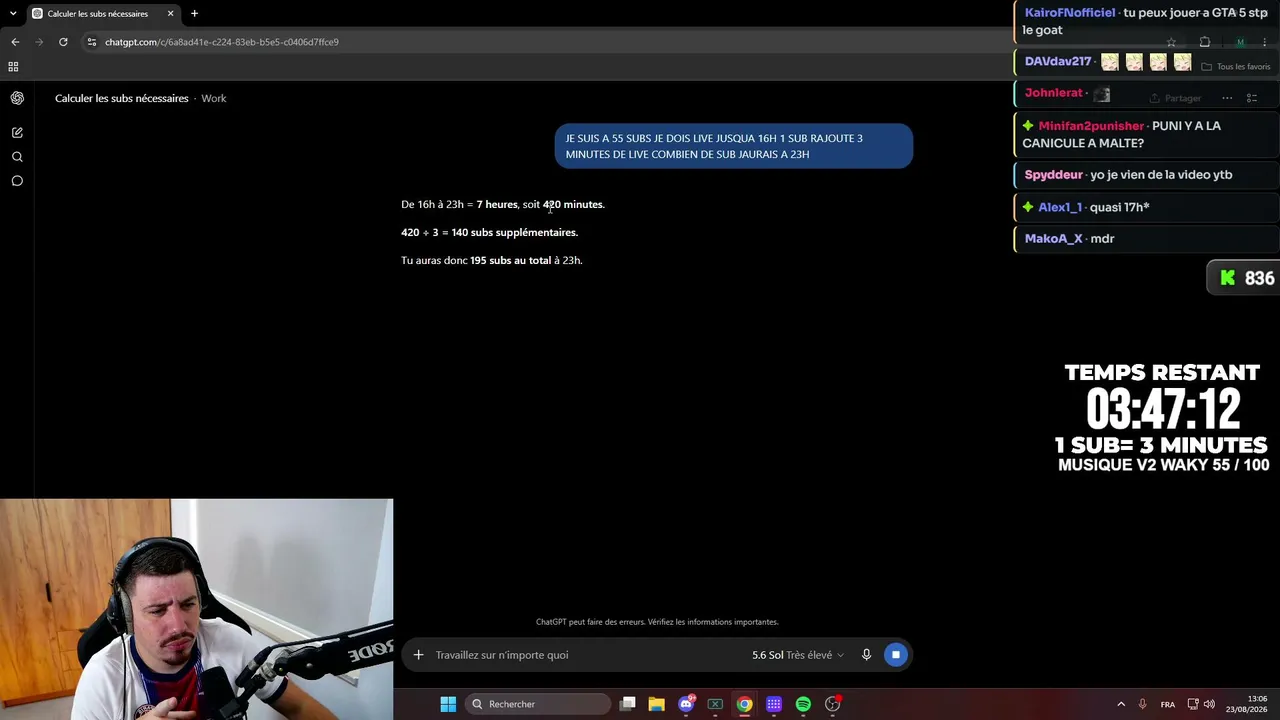Click Alex1_1's message 'quasi 17h*'

point(1147,207)
